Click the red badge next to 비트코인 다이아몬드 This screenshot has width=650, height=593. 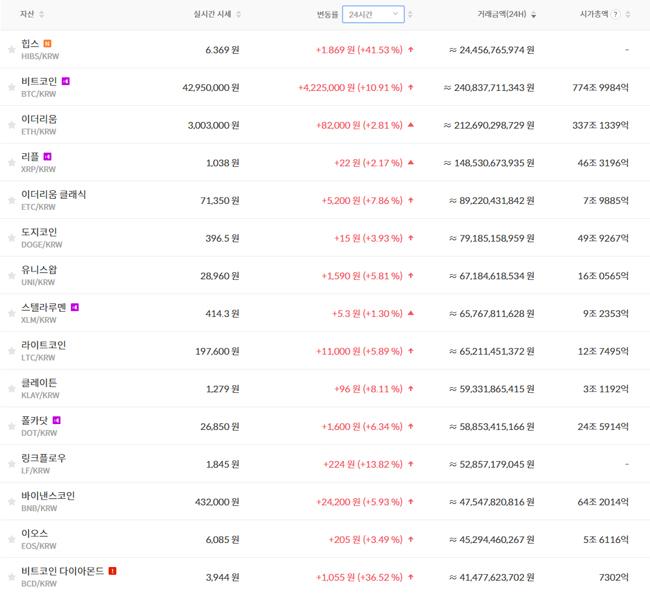(112, 571)
